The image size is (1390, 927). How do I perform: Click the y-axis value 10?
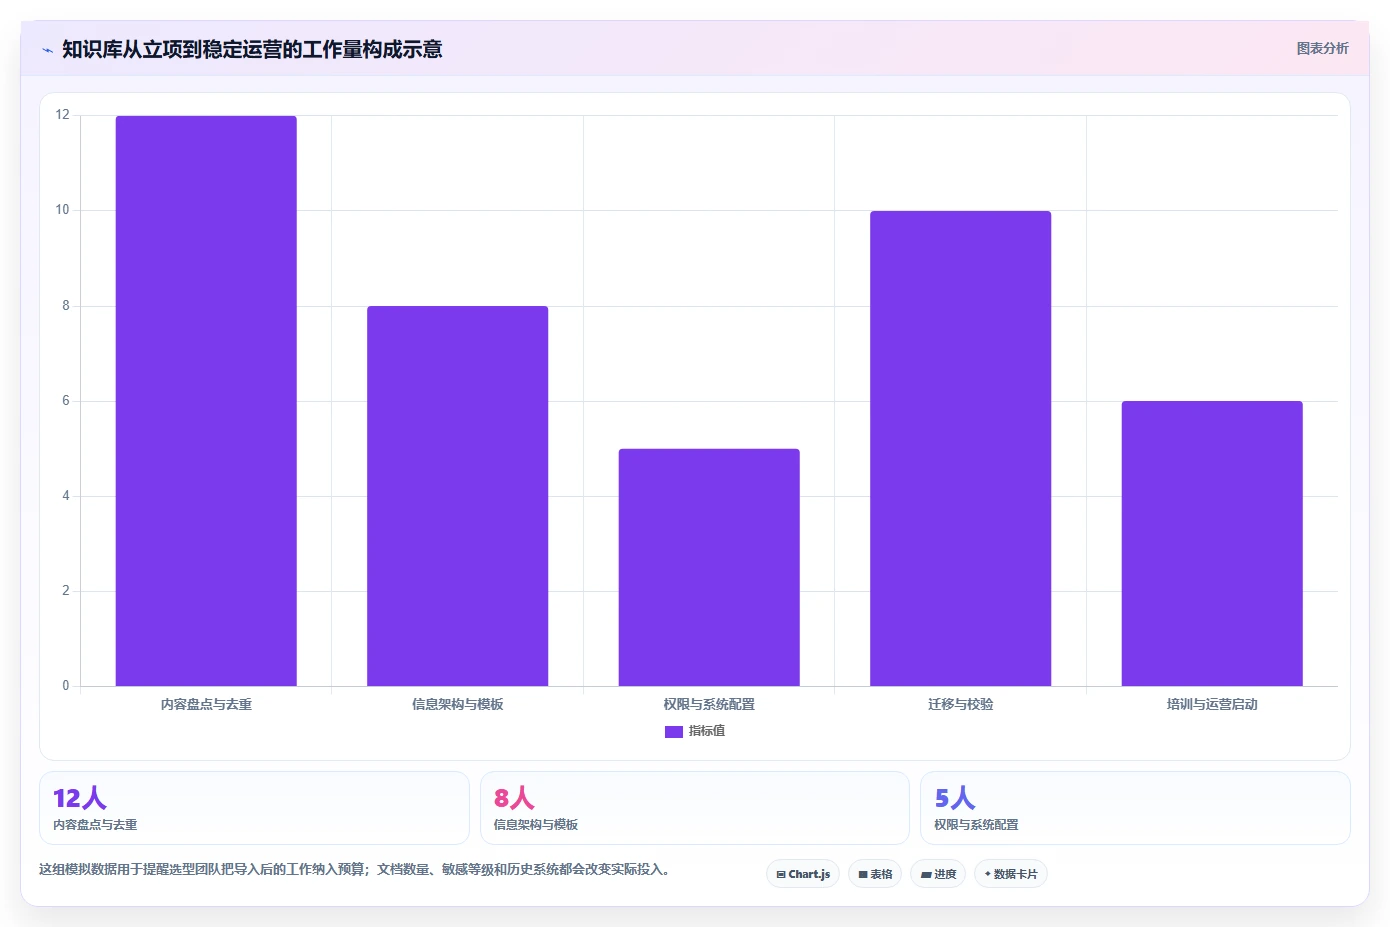click(63, 210)
